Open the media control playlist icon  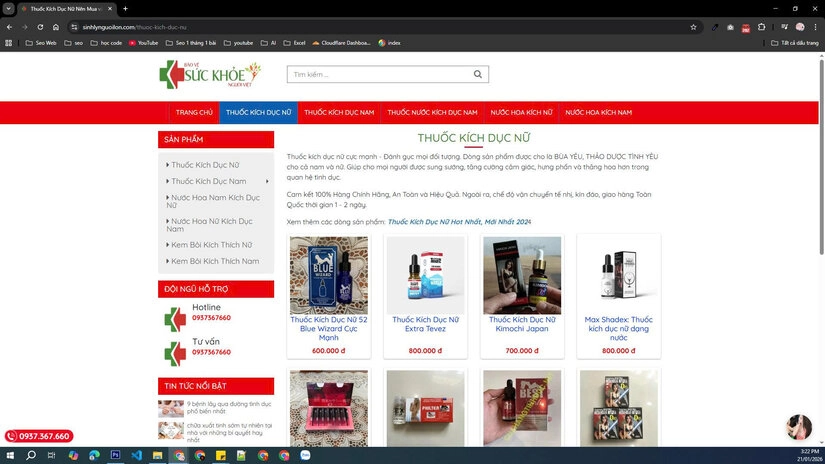[x=784, y=27]
